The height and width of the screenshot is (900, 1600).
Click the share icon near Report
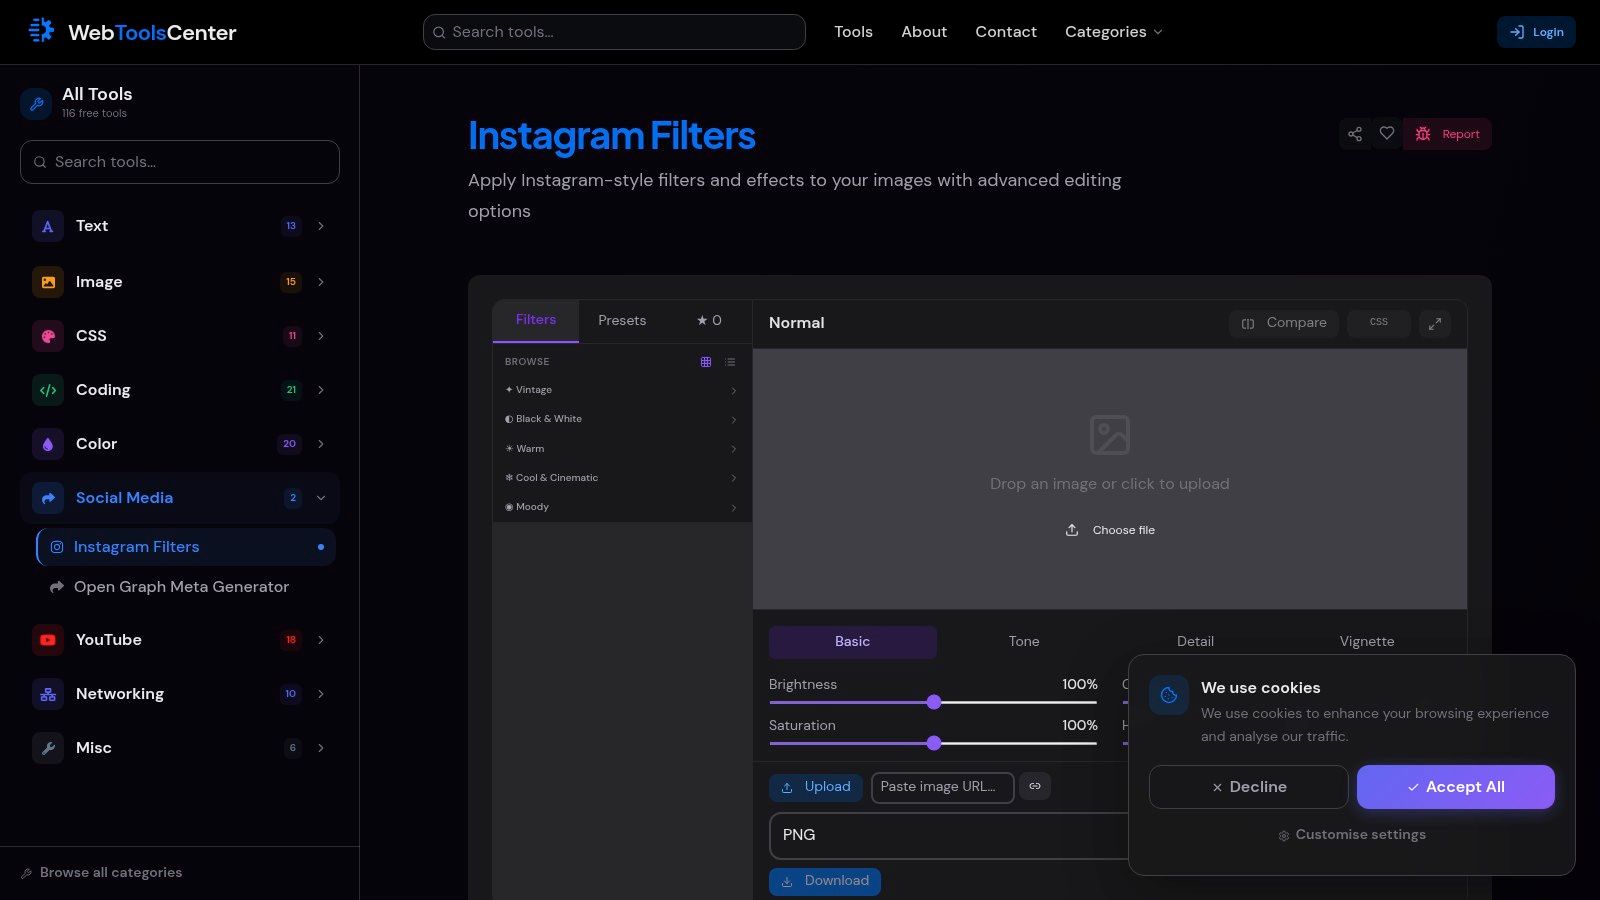coord(1355,134)
